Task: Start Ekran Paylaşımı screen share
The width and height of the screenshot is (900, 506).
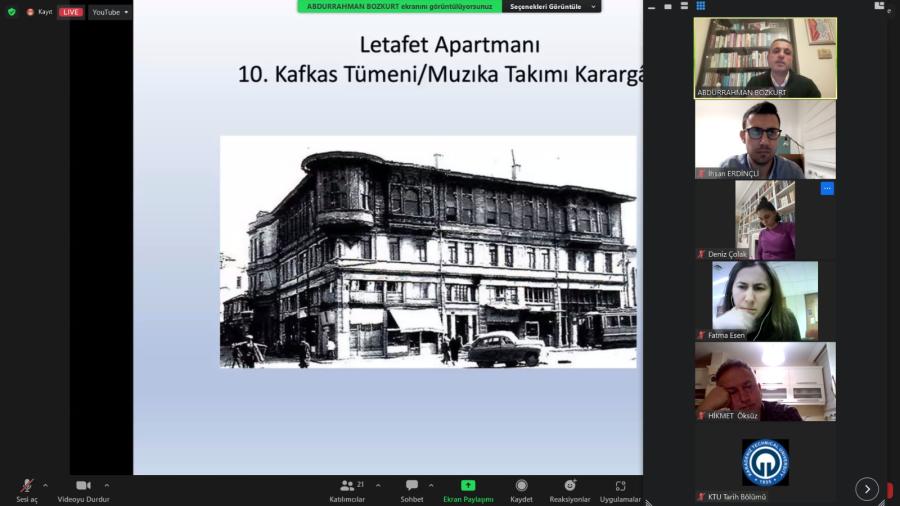Action: (468, 491)
